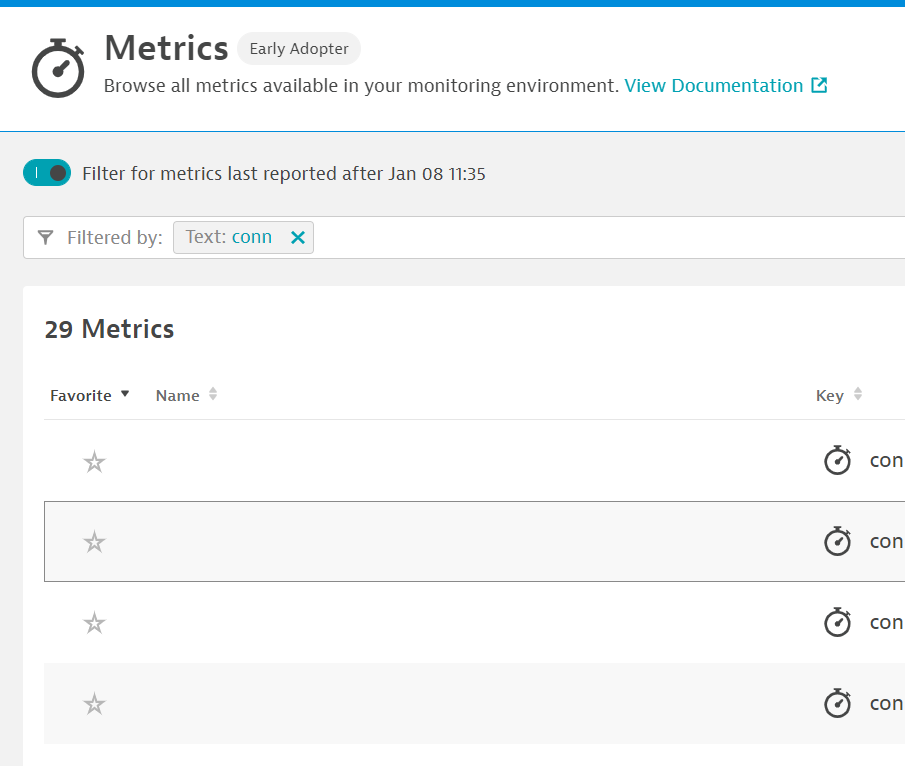Click the stopwatch icon in the fourth metric row
This screenshot has width=905, height=766.
(837, 703)
